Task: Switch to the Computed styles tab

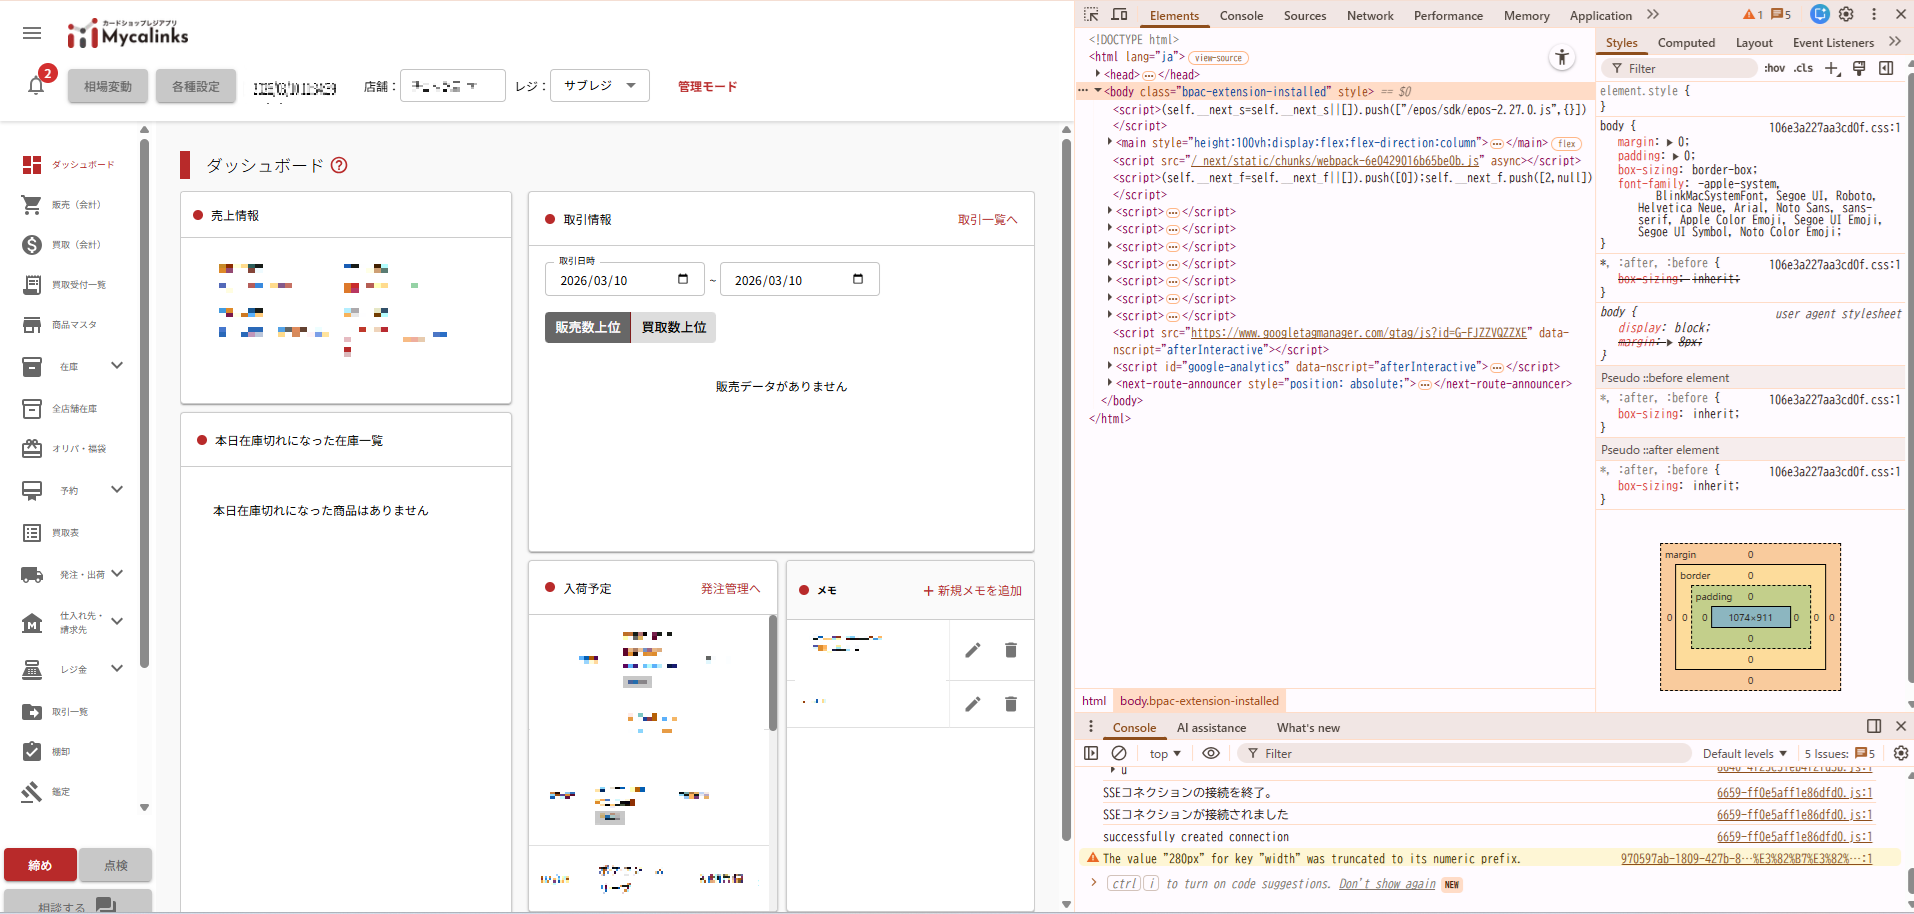Action: pos(1685,43)
